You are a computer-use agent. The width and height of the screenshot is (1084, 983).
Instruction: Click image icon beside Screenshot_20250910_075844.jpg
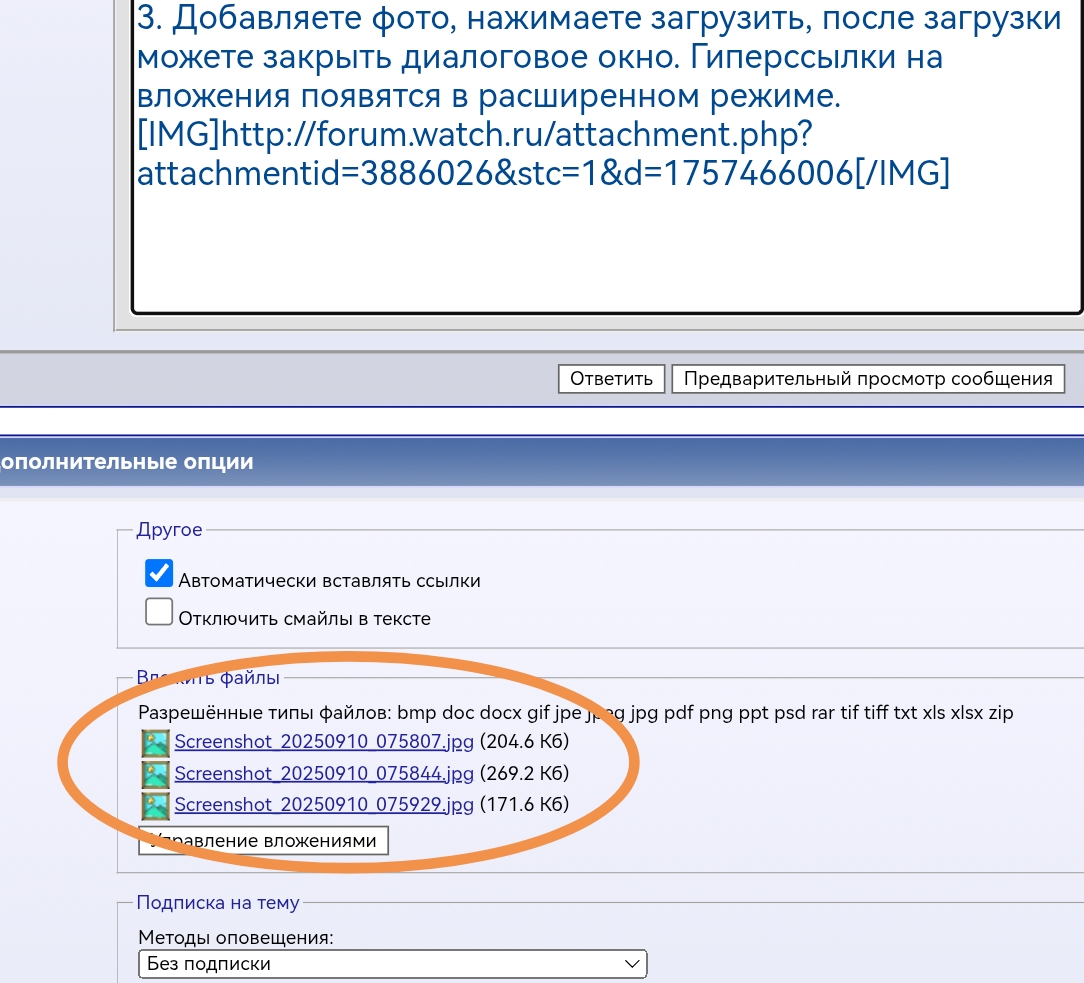155,773
